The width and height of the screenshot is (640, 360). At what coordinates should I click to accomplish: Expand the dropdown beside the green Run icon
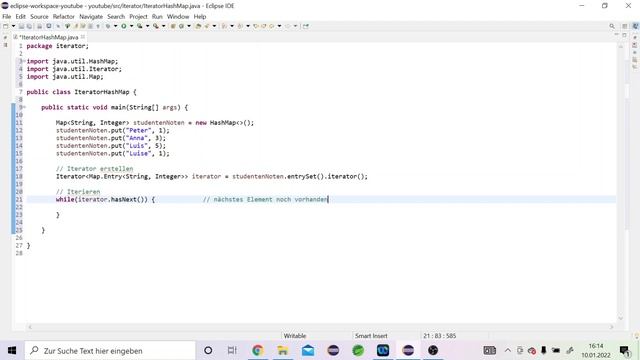(131, 26)
